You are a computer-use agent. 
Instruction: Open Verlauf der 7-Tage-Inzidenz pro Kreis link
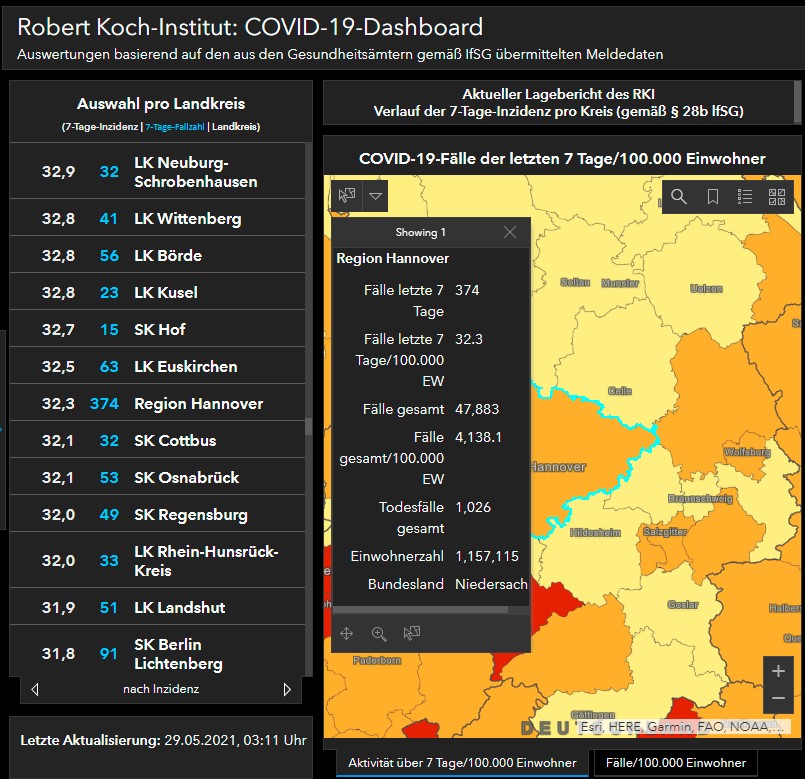[x=559, y=111]
